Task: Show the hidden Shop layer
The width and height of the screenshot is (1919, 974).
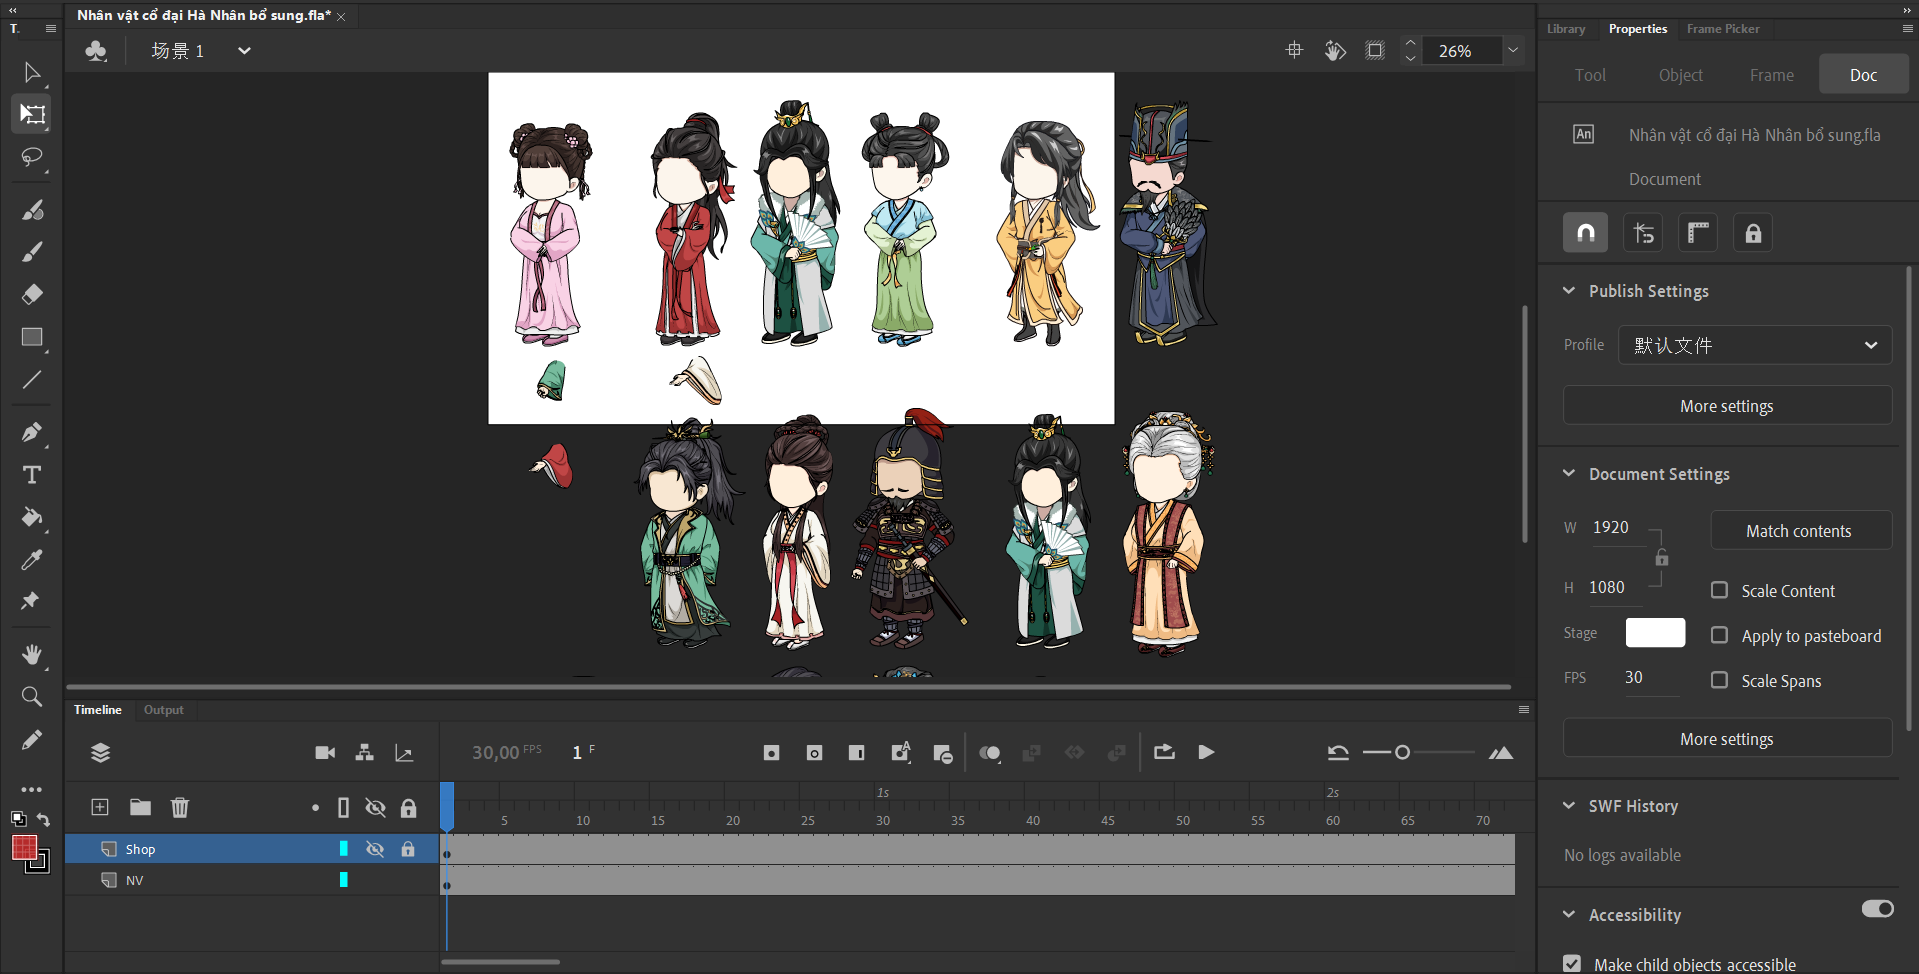Action: [375, 849]
